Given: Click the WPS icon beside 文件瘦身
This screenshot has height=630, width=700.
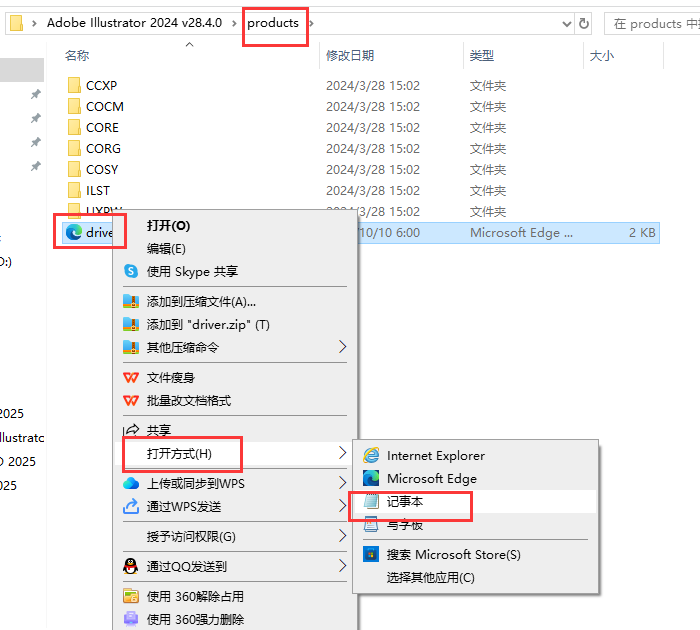Looking at the screenshot, I should (131, 378).
